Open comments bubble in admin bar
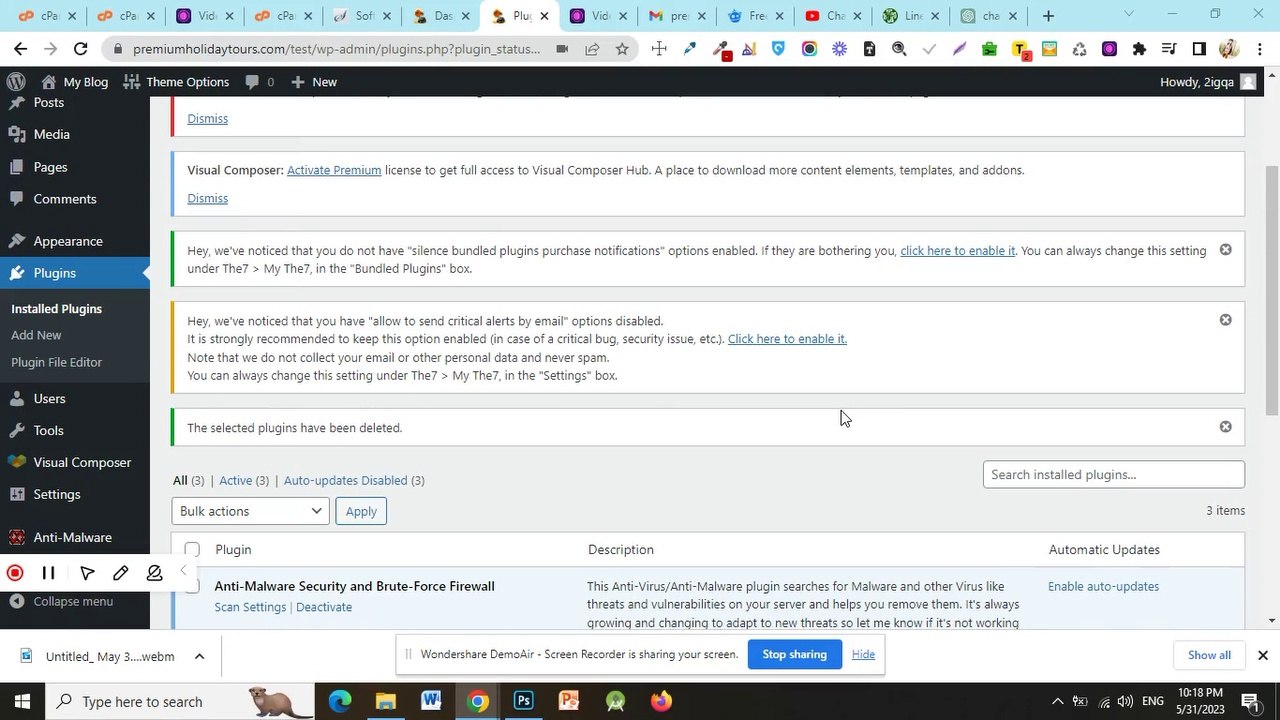The height and width of the screenshot is (720, 1280). coord(259,82)
